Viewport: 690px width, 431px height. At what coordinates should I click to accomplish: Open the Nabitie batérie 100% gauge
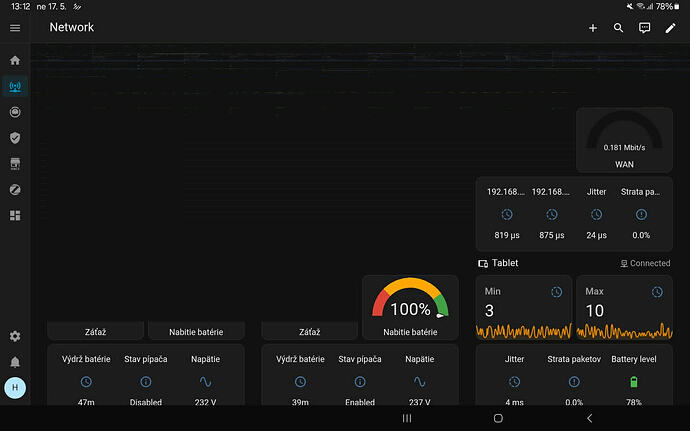point(410,308)
